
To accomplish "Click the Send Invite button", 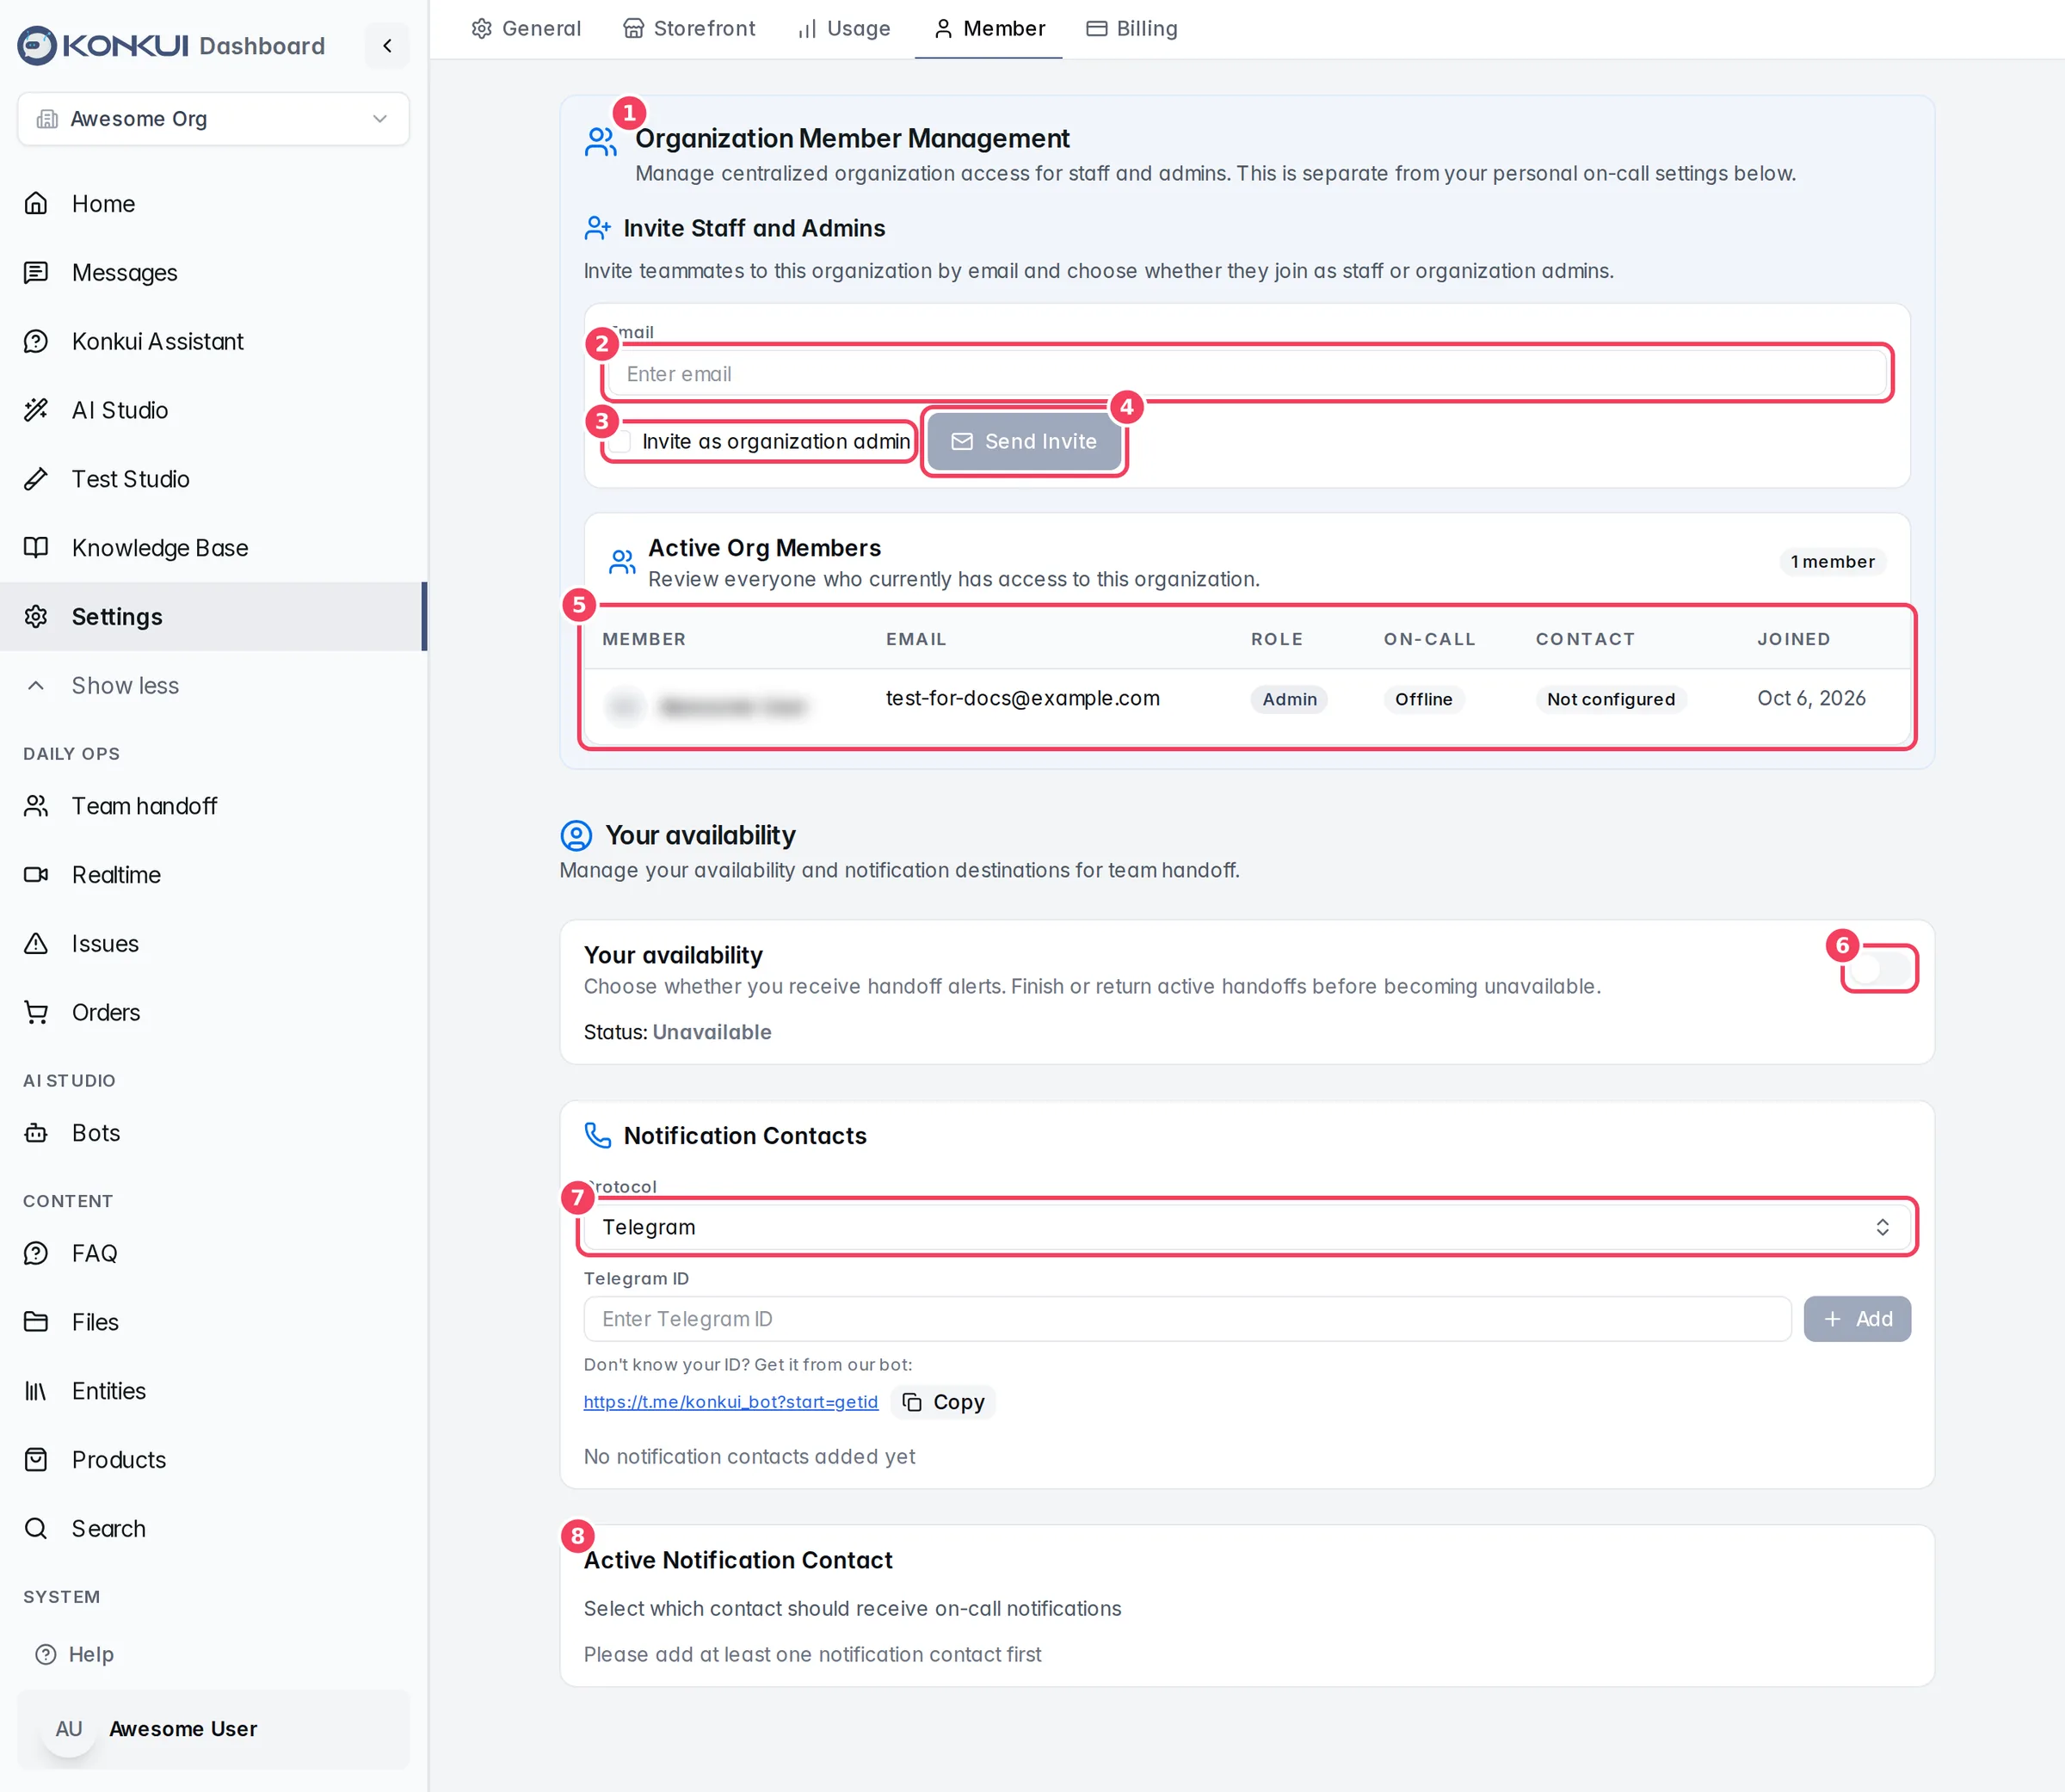I will [x=1024, y=442].
